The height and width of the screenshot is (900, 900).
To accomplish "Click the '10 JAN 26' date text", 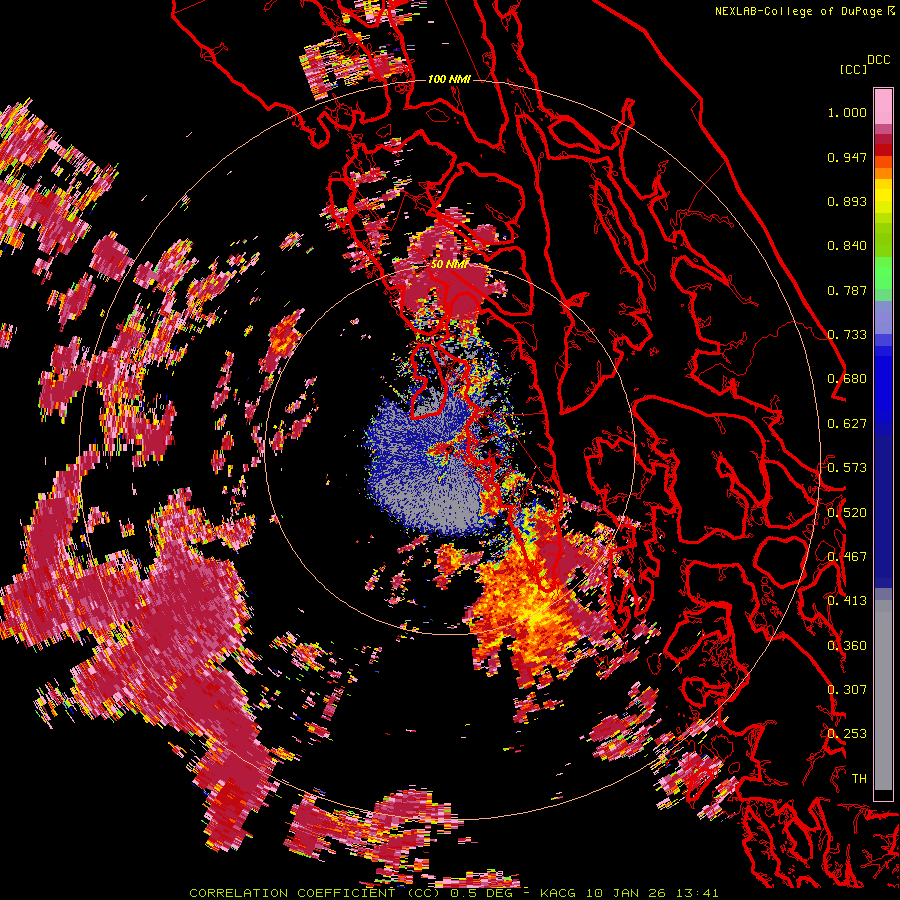I will tap(626, 893).
